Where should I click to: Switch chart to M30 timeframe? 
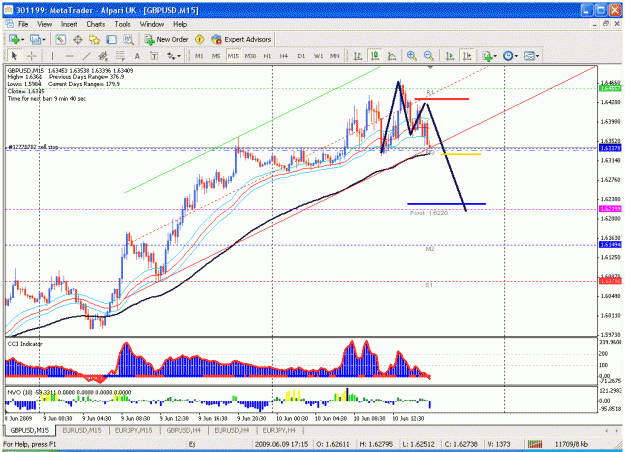(x=250, y=56)
